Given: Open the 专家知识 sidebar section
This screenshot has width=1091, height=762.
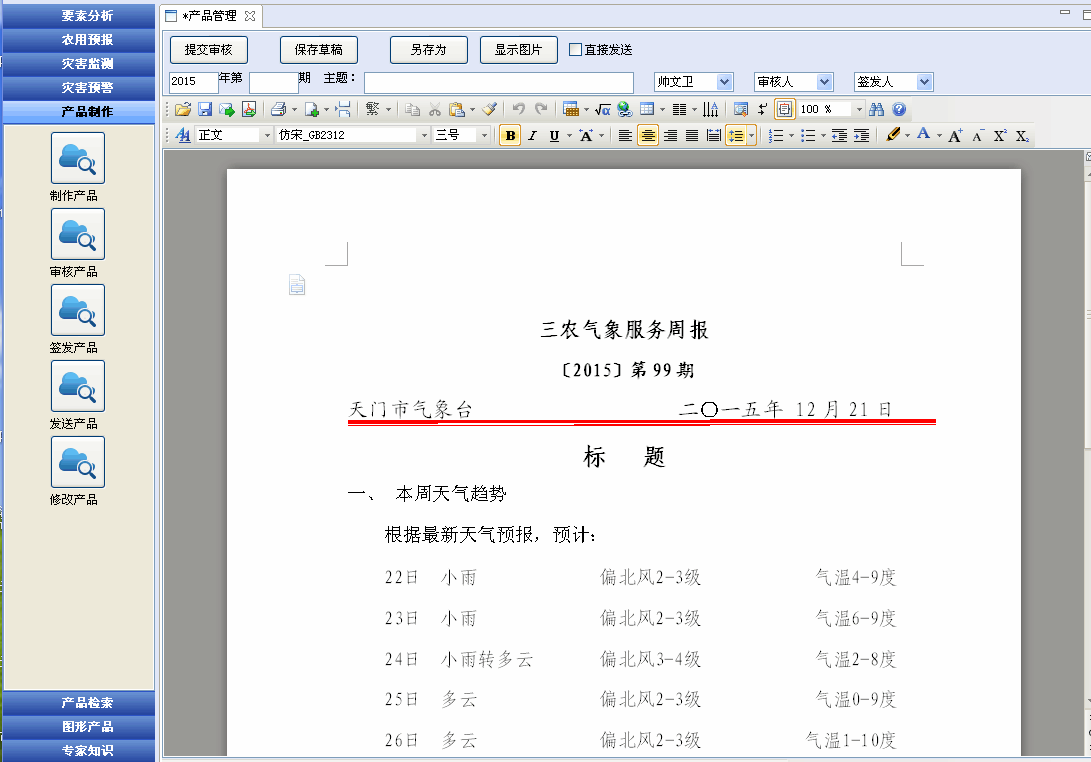Looking at the screenshot, I should 79,750.
